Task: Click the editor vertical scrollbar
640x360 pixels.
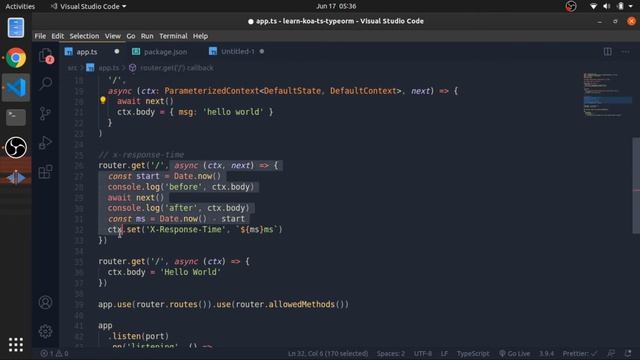Action: (x=636, y=186)
